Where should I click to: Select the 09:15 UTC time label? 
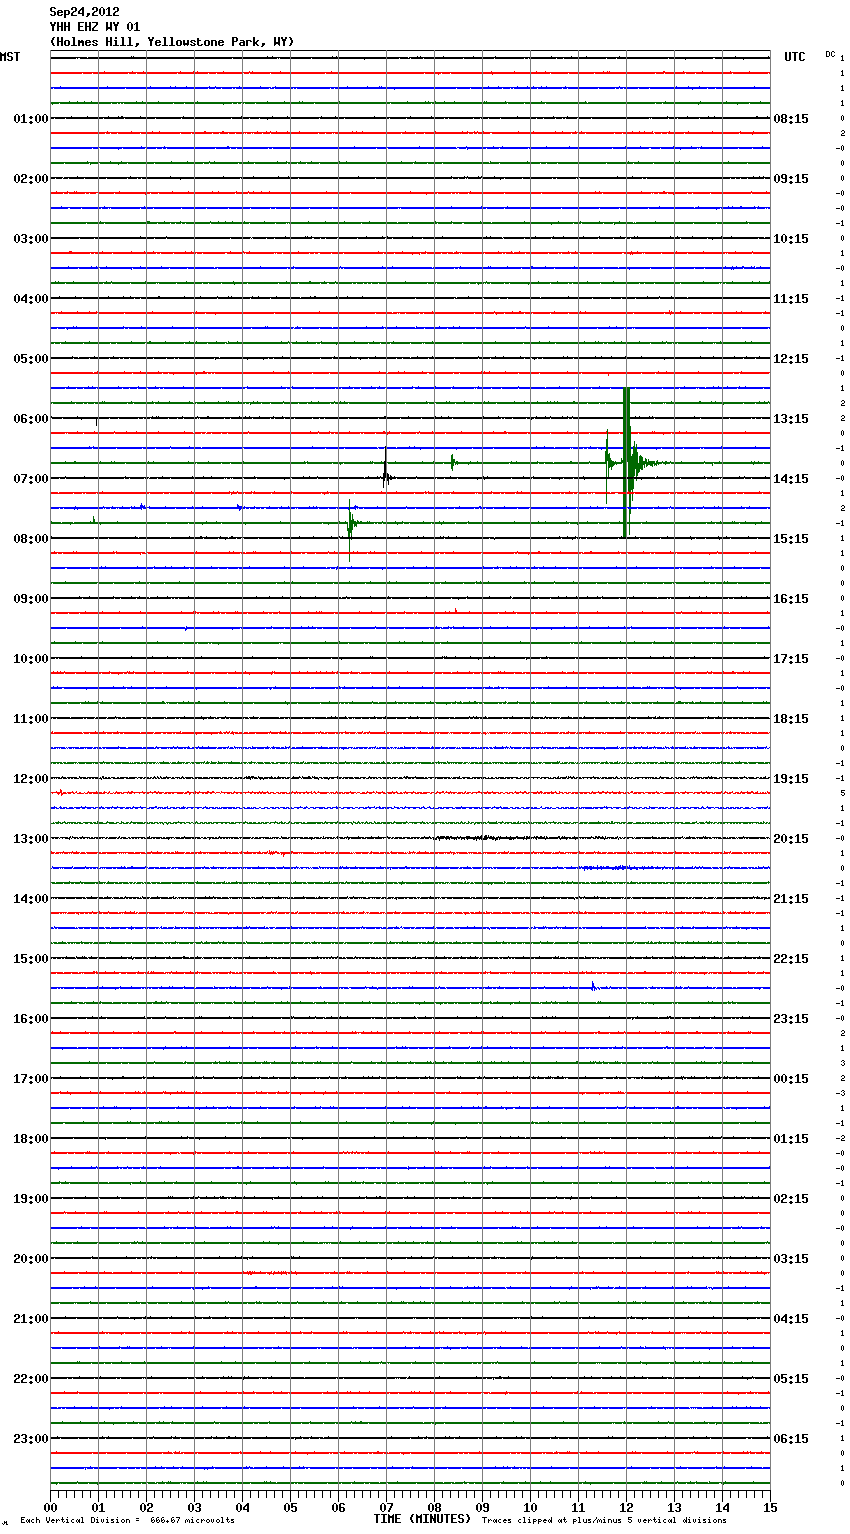(x=791, y=179)
